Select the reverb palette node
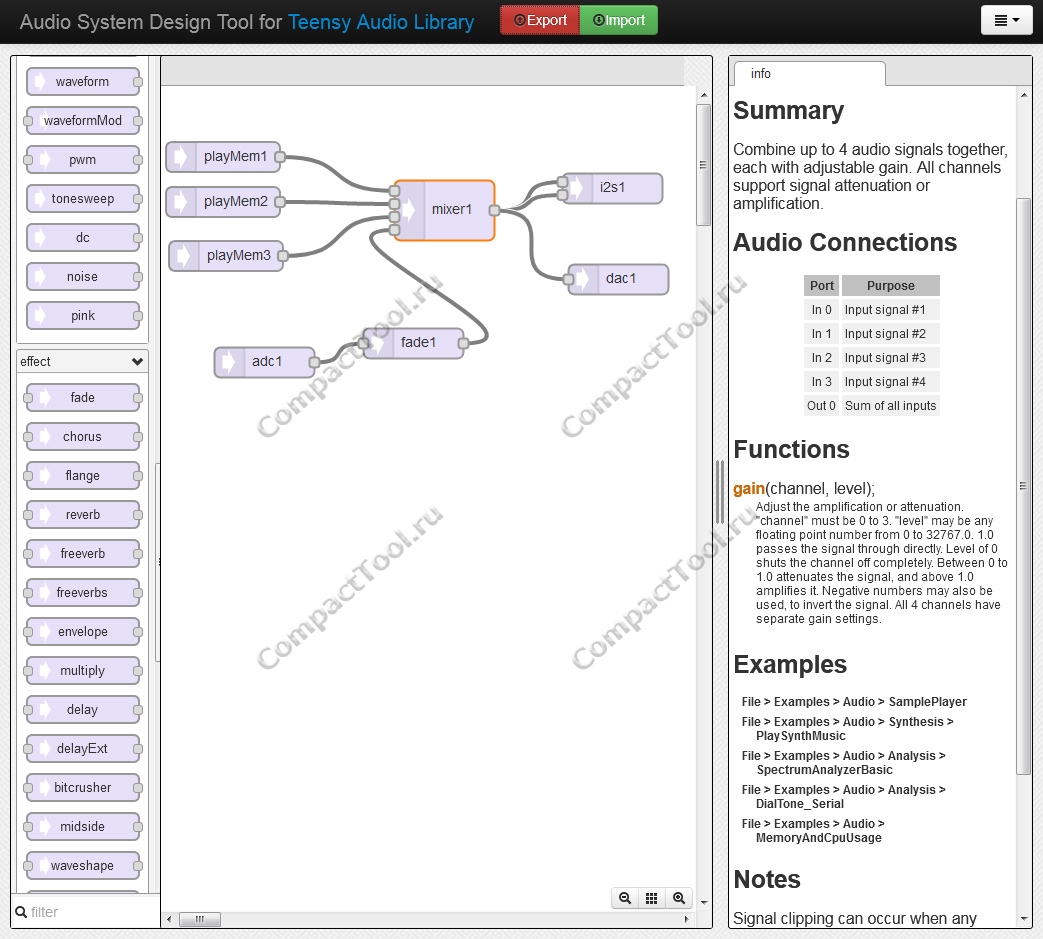Image resolution: width=1043 pixels, height=939 pixels. click(83, 515)
